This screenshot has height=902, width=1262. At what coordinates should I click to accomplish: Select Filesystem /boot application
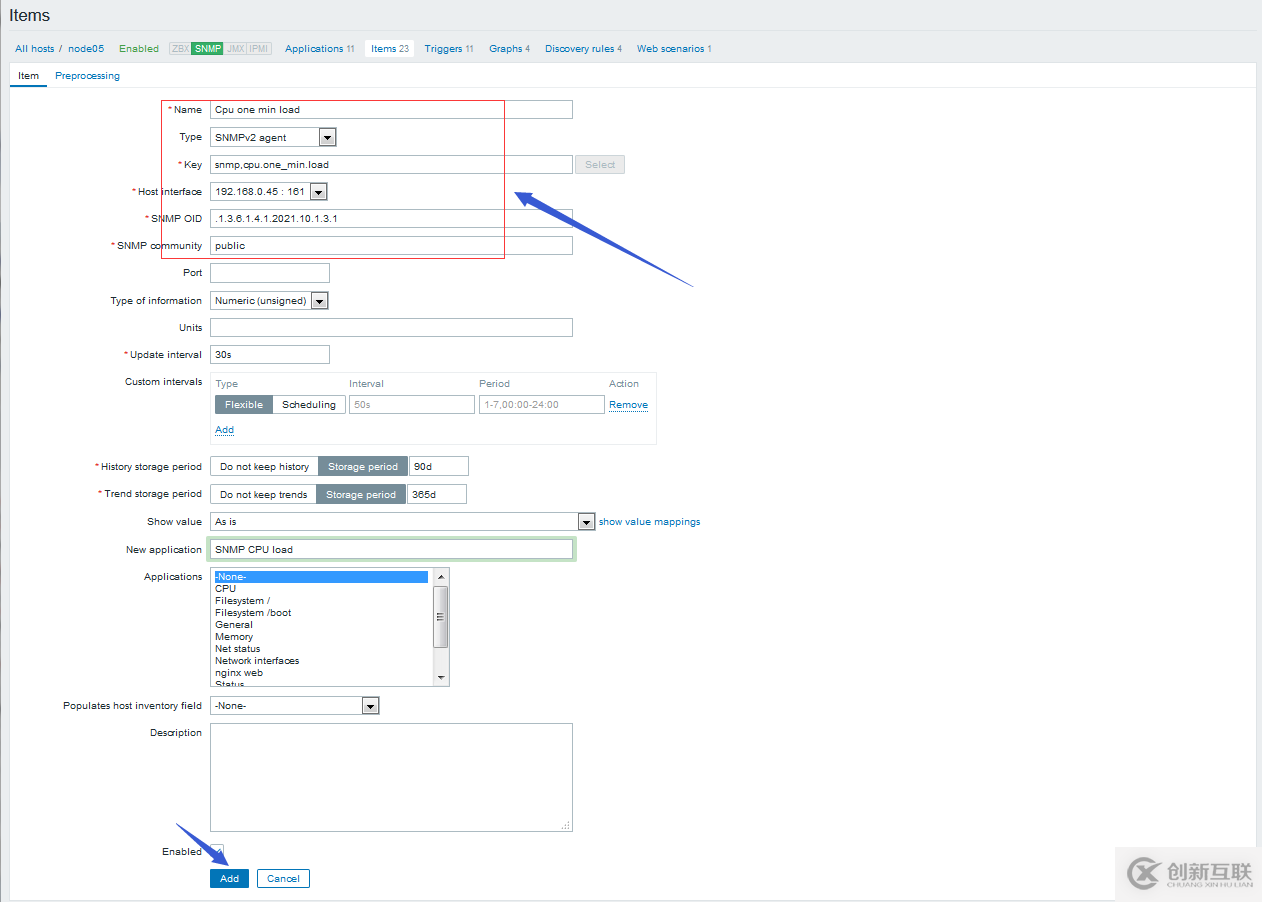(321, 613)
